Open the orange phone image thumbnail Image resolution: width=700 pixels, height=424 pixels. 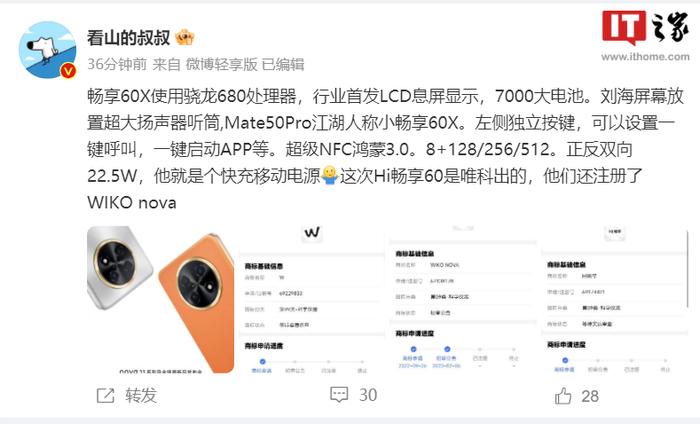point(161,299)
